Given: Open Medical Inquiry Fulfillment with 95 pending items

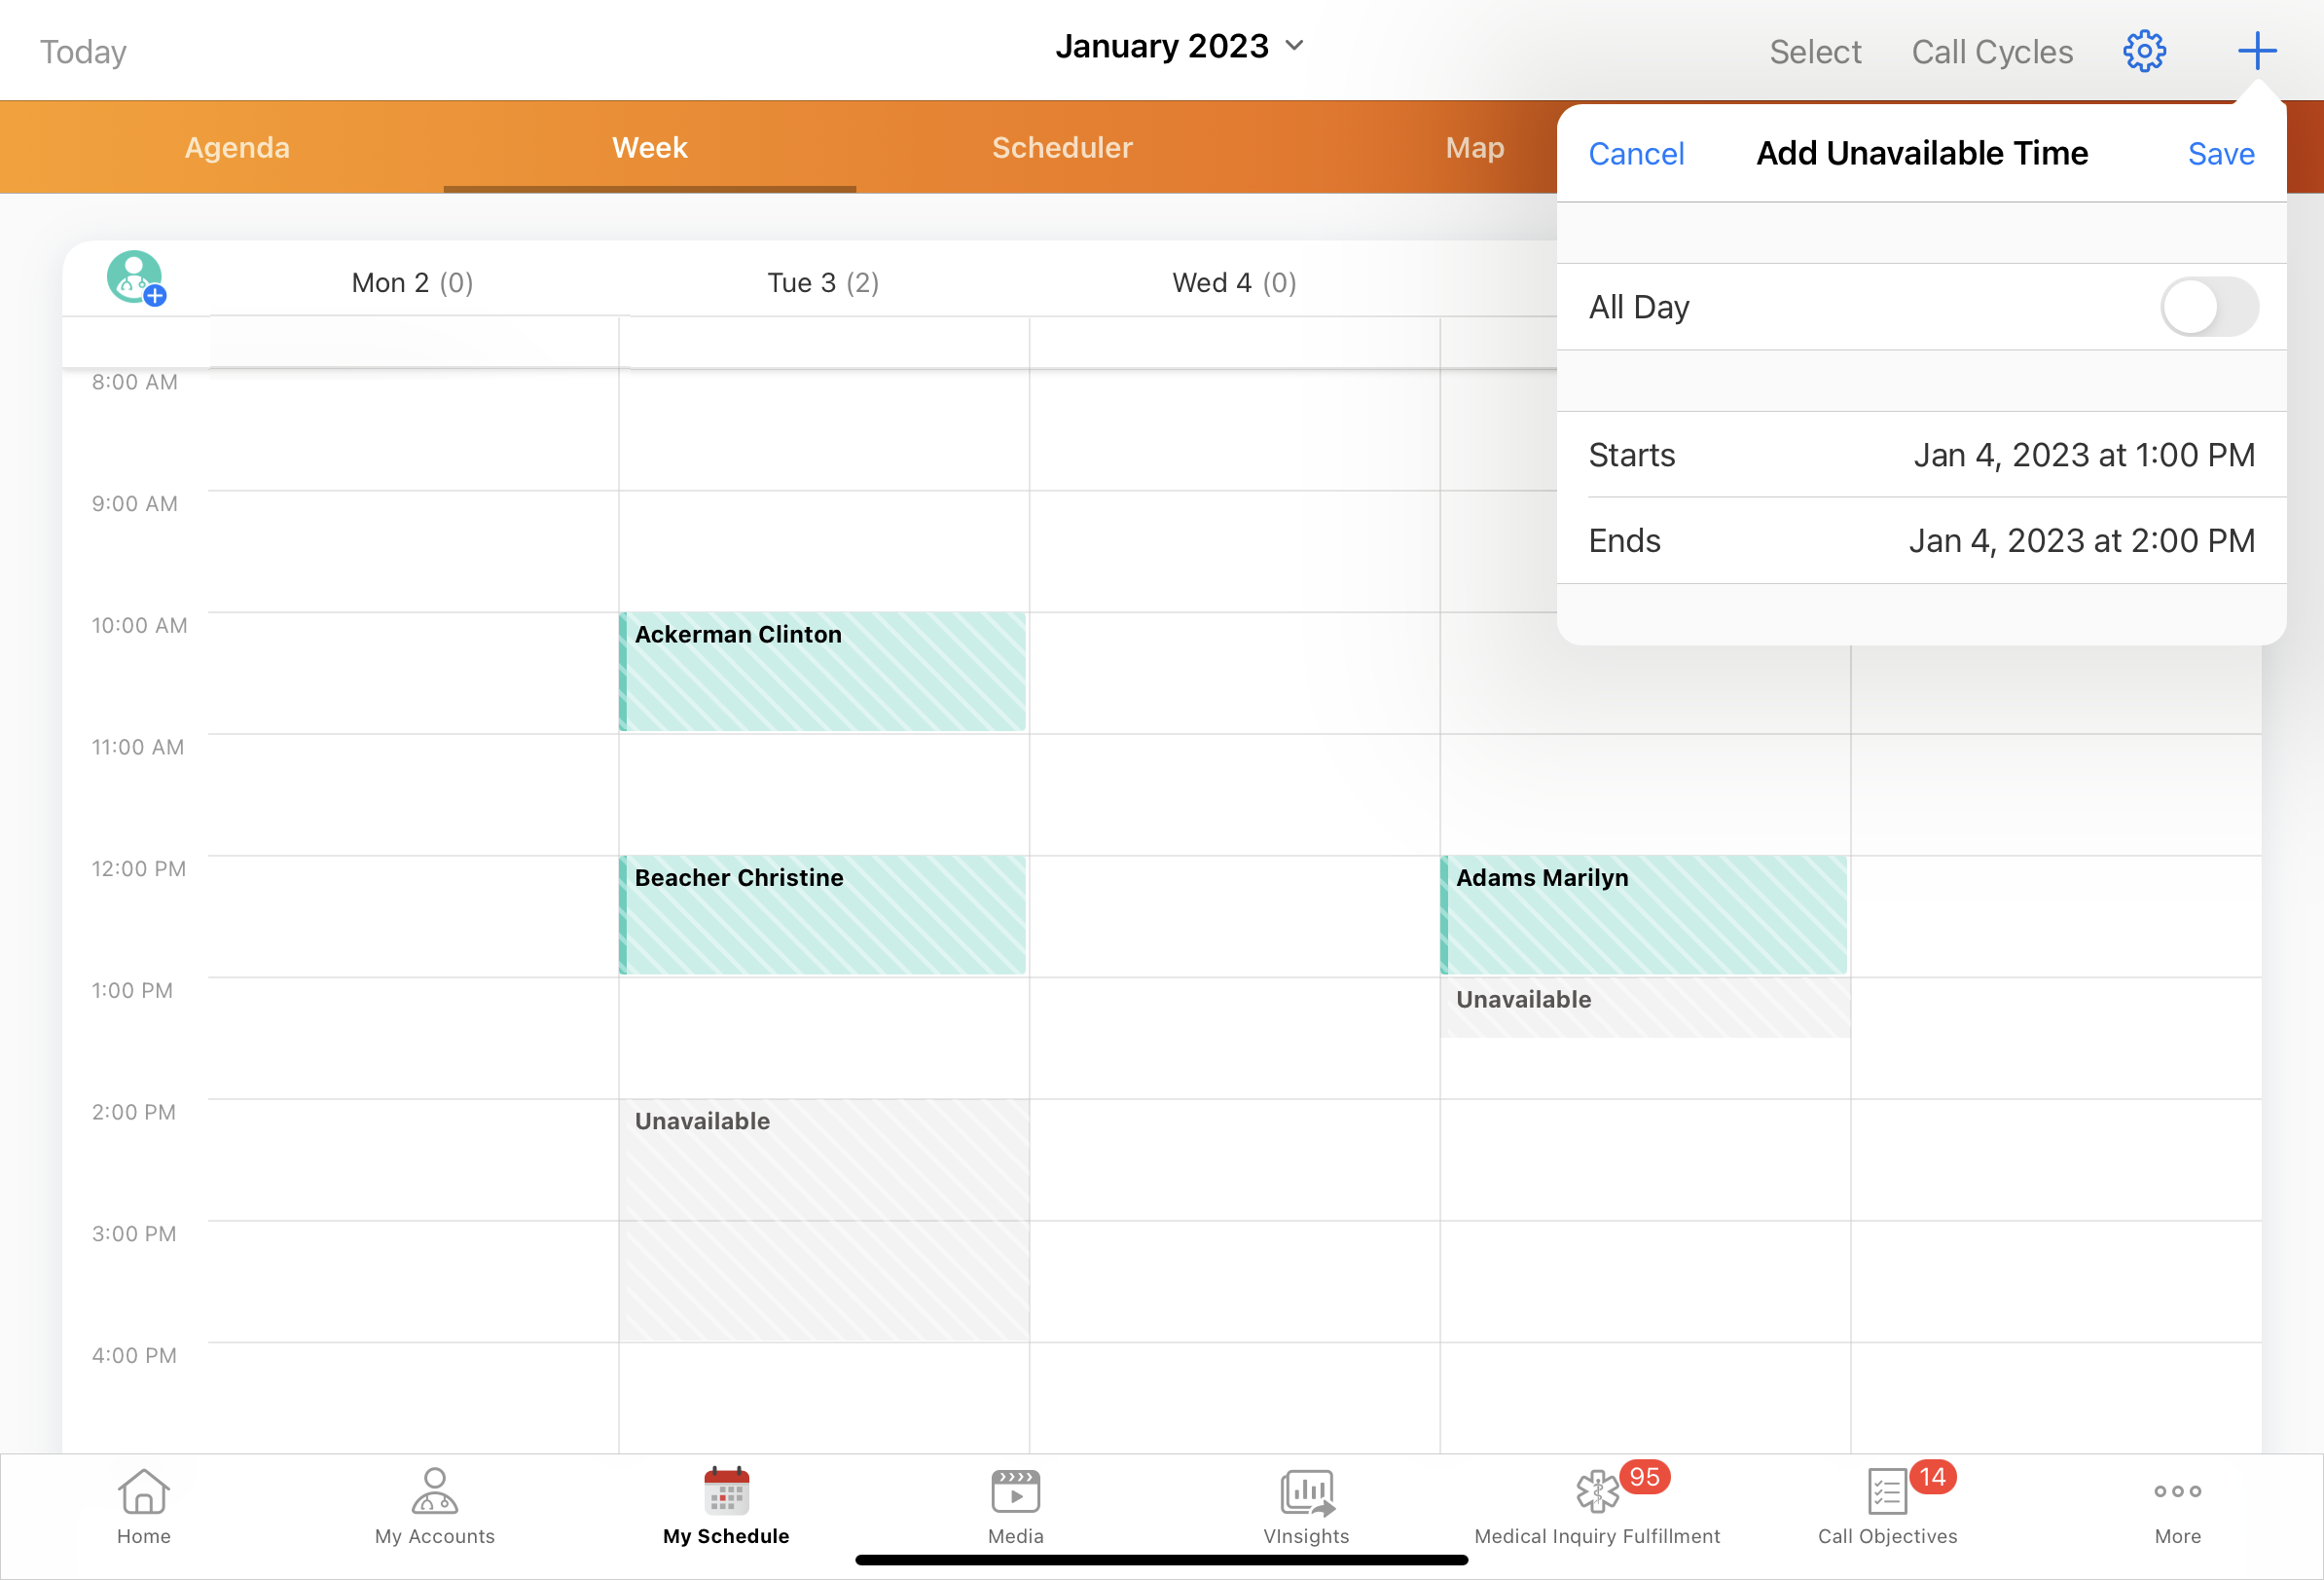Looking at the screenshot, I should click(1595, 1509).
